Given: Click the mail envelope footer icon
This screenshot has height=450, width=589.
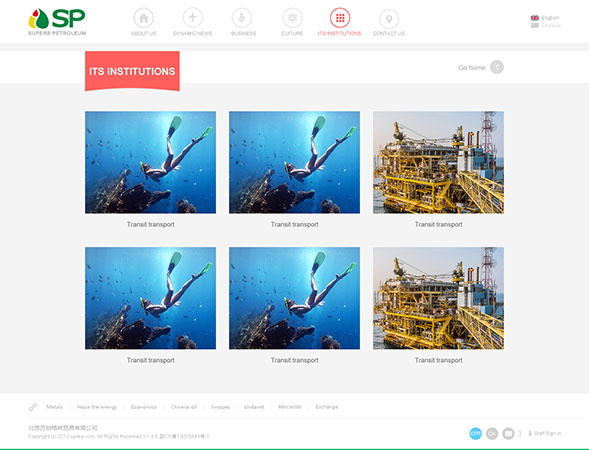Looking at the screenshot, I should (508, 433).
